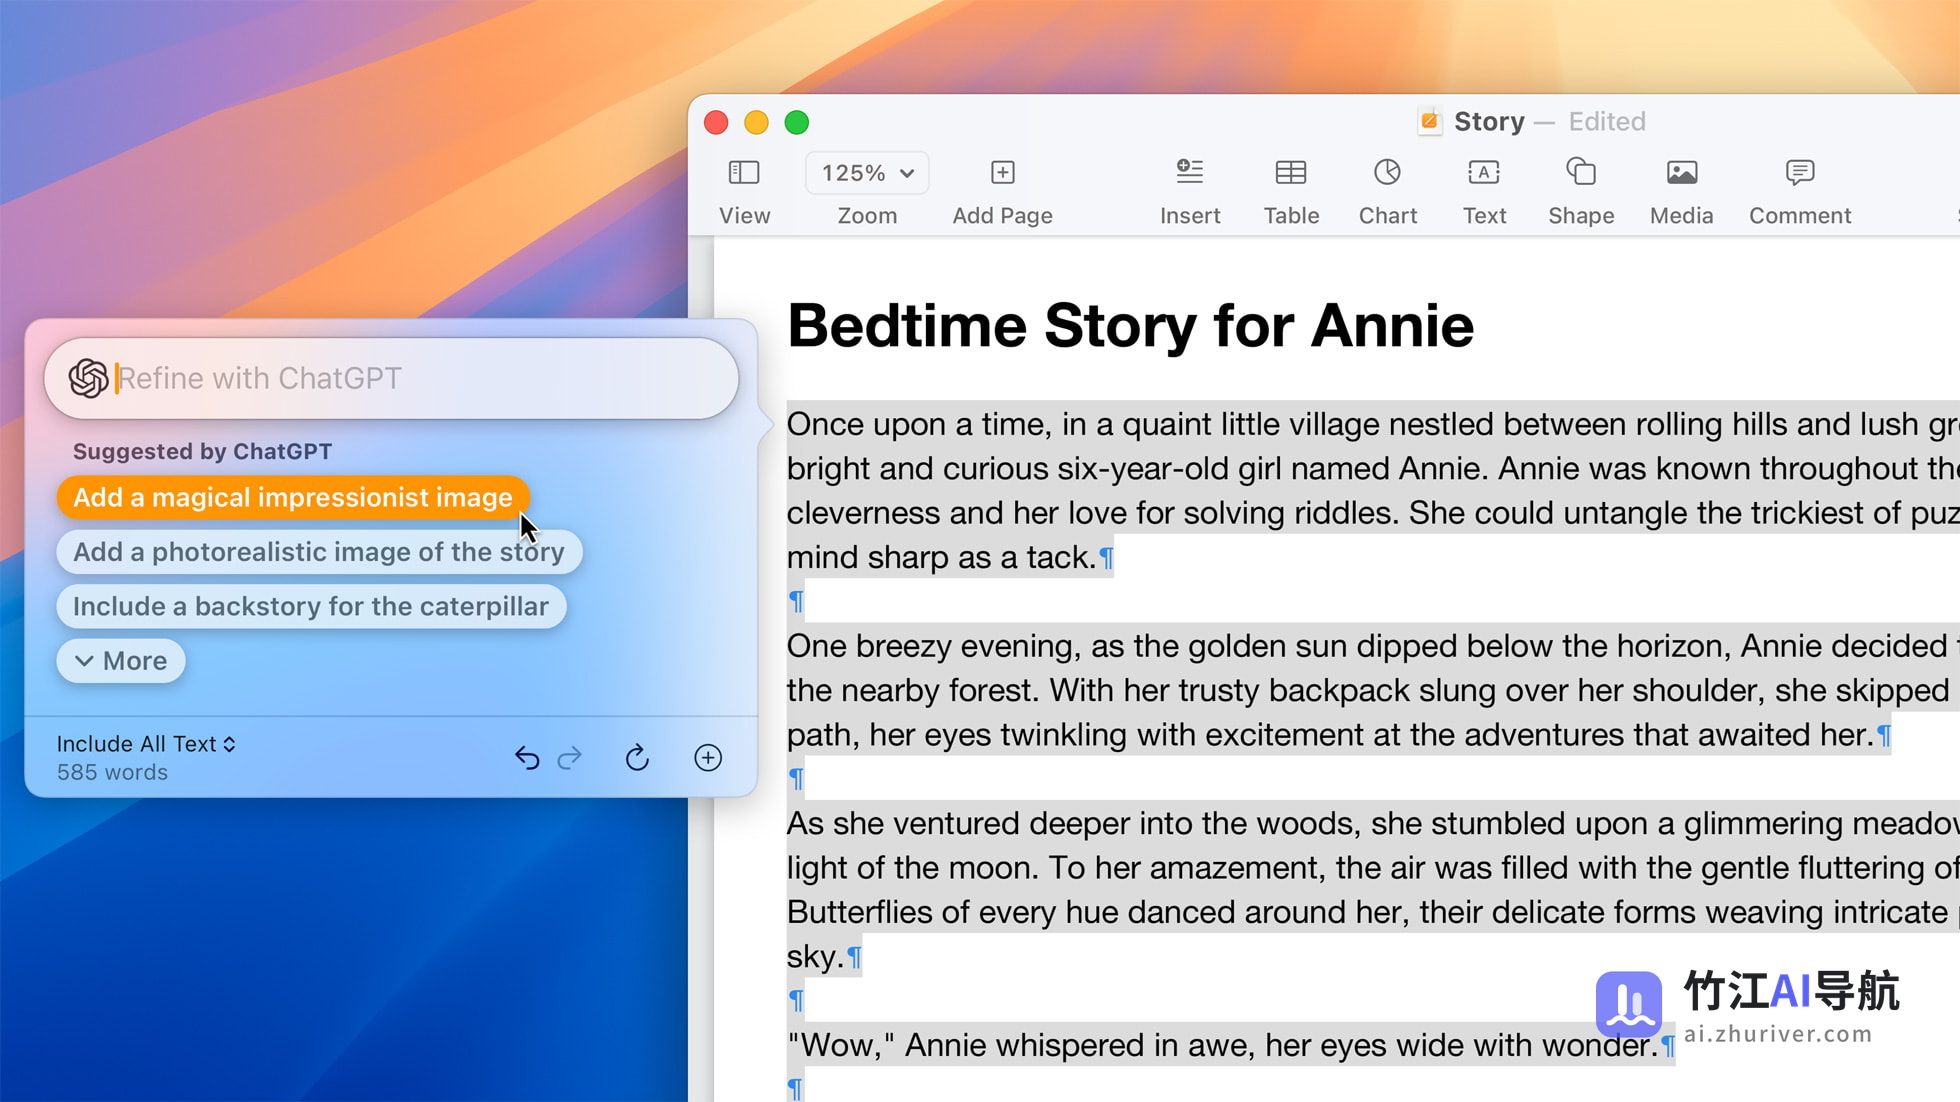The height and width of the screenshot is (1102, 1960).
Task: Click the plus circle icon in ChatGPT panel
Action: click(708, 758)
